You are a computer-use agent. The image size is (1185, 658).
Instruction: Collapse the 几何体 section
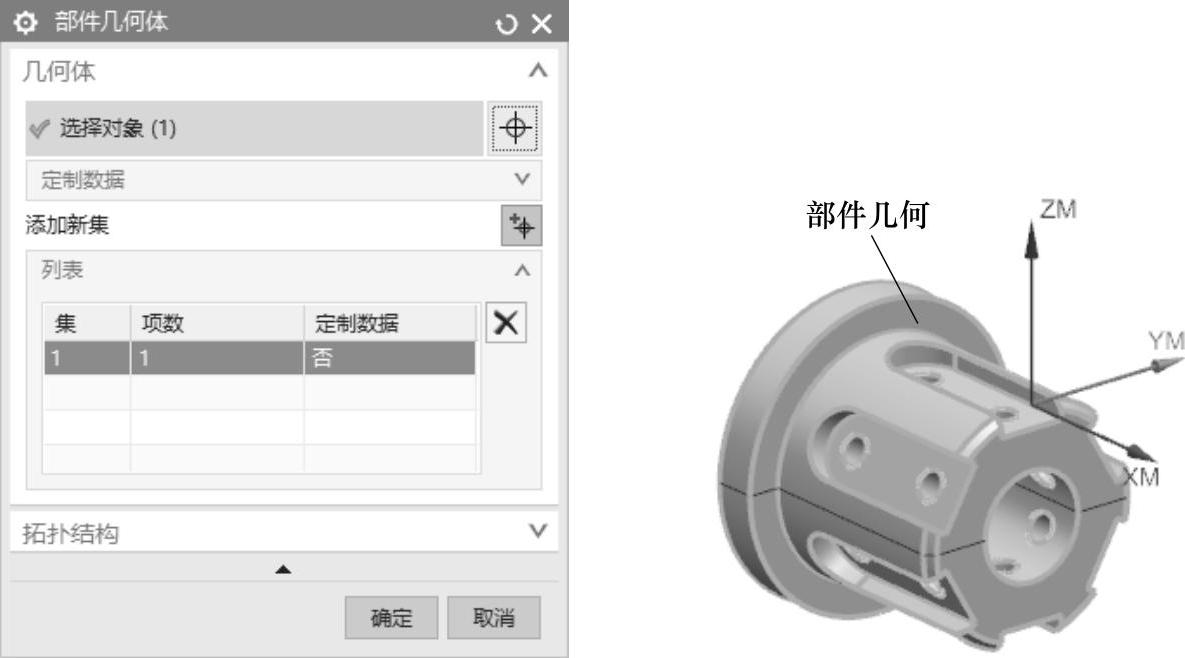(x=537, y=71)
